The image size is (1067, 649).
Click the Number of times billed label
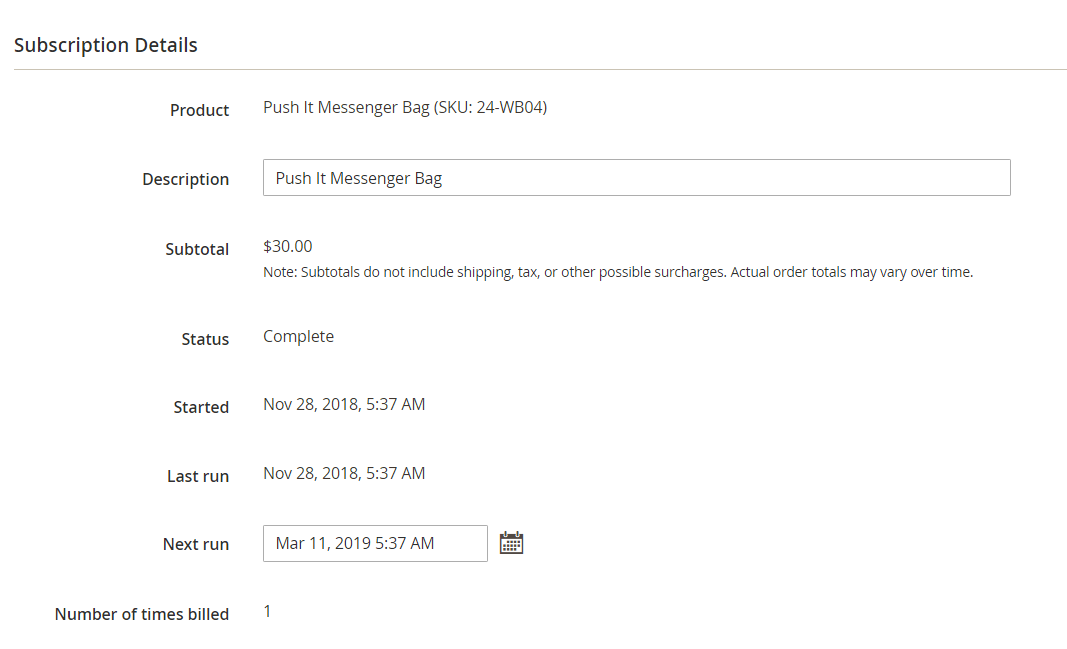point(142,614)
